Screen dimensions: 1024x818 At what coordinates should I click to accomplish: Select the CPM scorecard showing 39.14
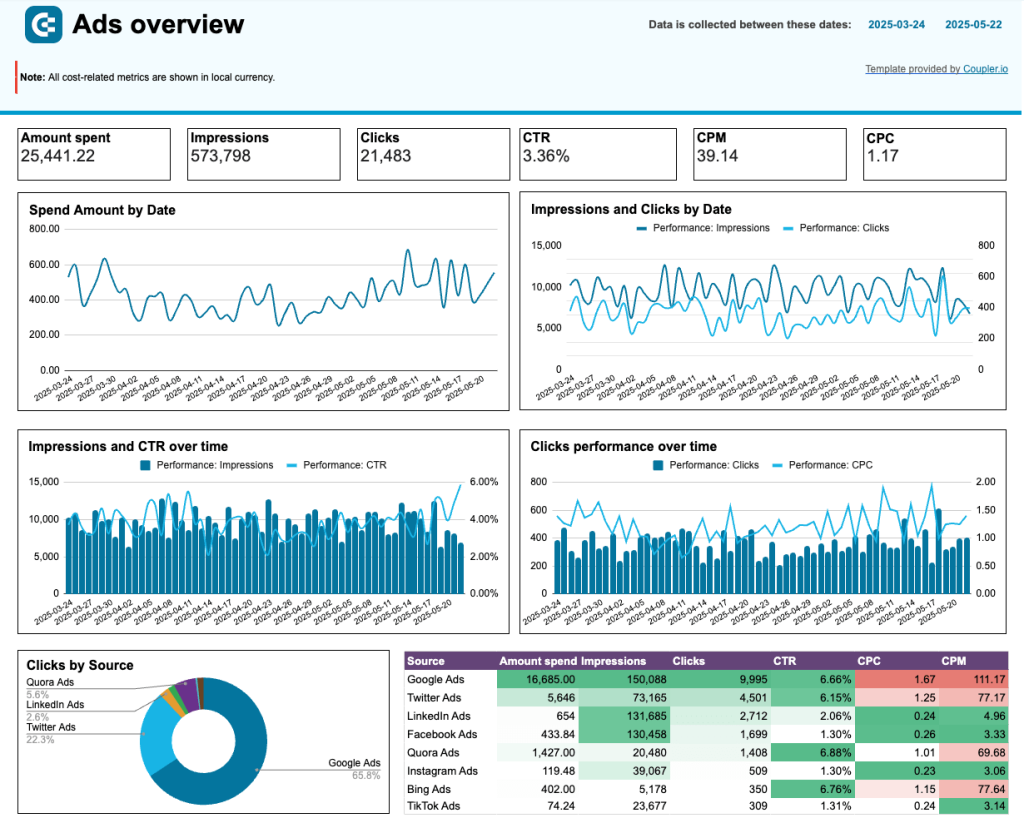point(770,154)
